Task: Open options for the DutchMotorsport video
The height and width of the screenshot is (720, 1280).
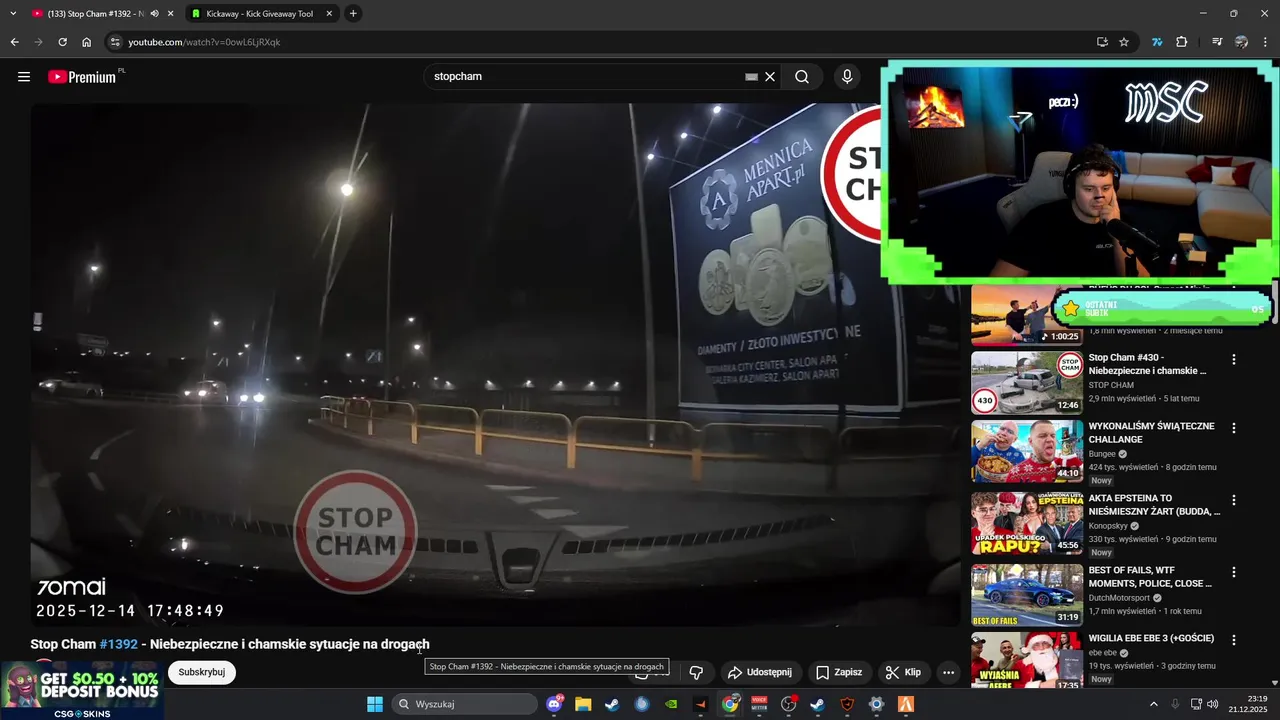Action: point(1234,572)
